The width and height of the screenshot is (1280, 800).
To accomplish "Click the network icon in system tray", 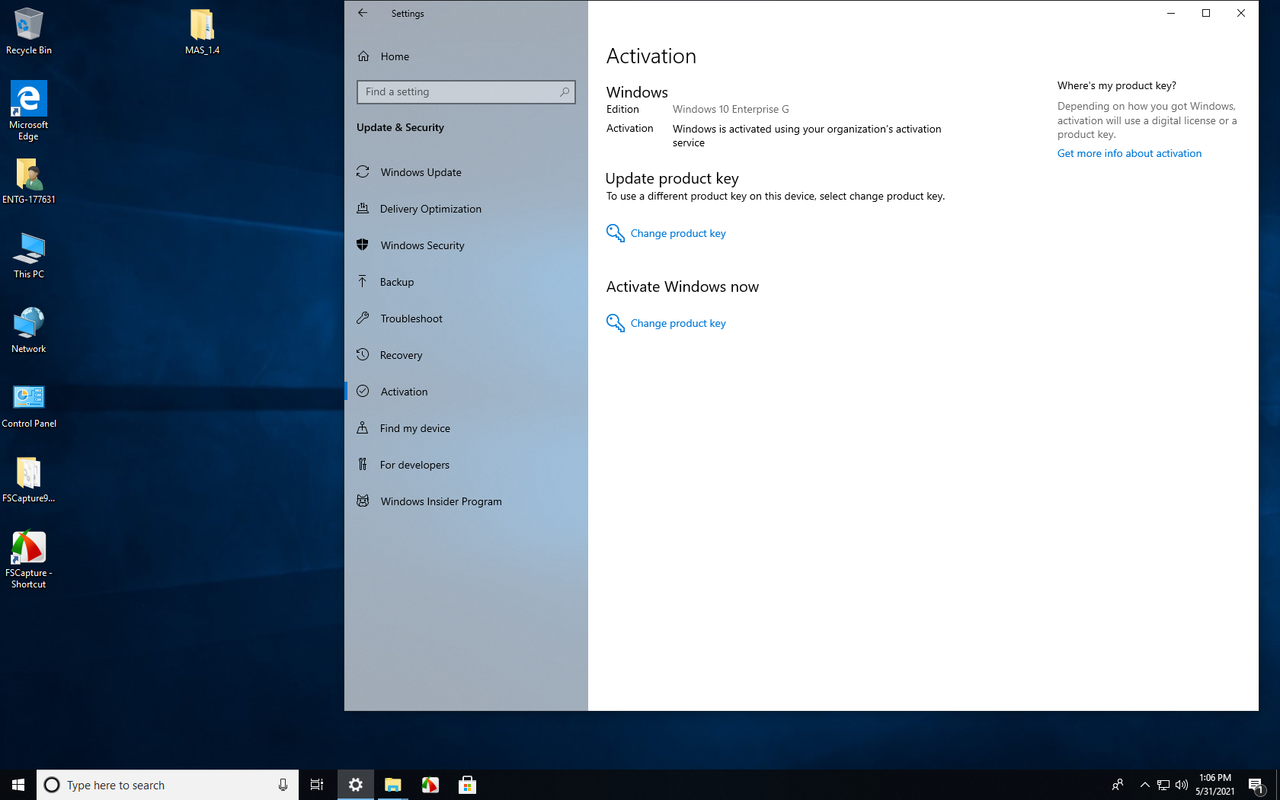I will 1163,785.
